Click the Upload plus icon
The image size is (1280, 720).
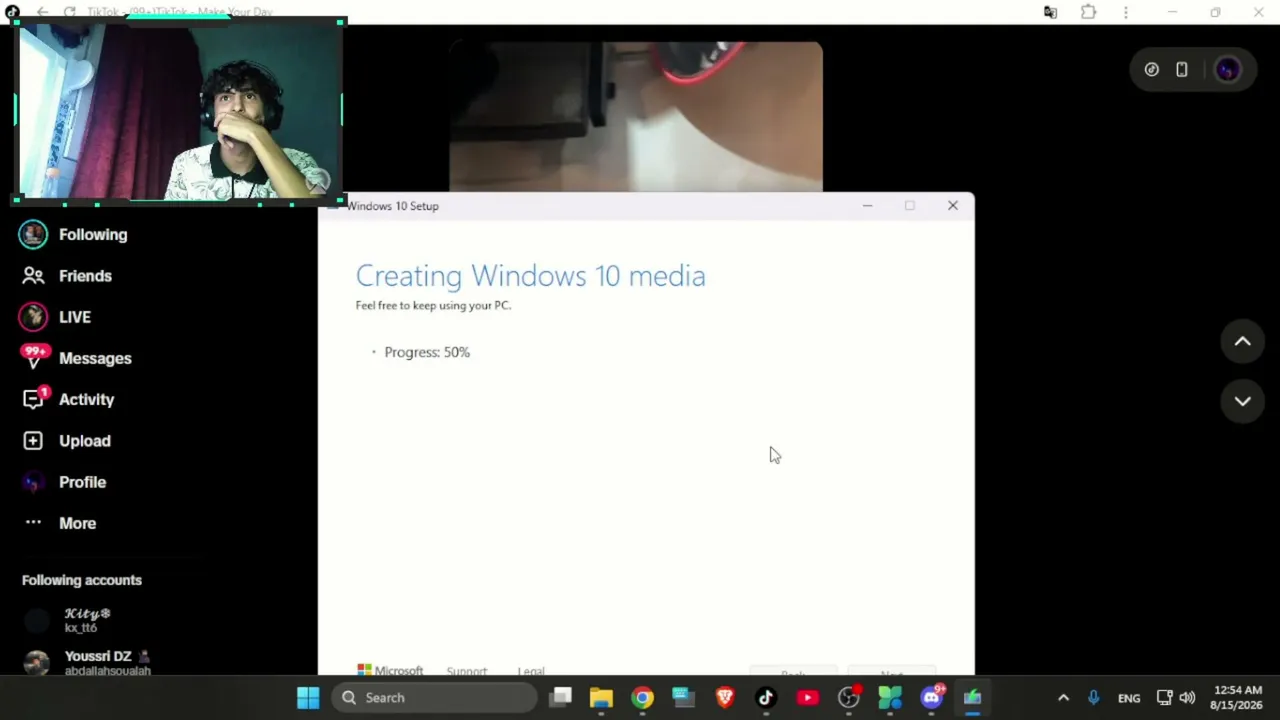tap(33, 440)
